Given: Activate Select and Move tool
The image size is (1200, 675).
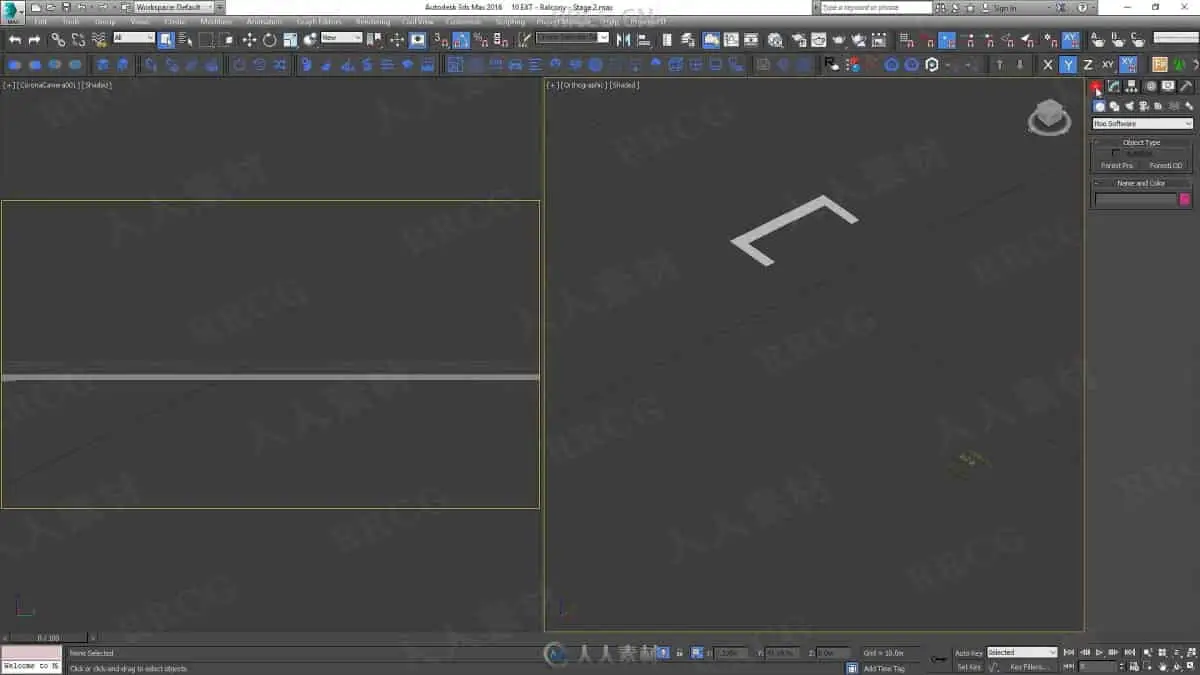Looking at the screenshot, I should (x=249, y=40).
